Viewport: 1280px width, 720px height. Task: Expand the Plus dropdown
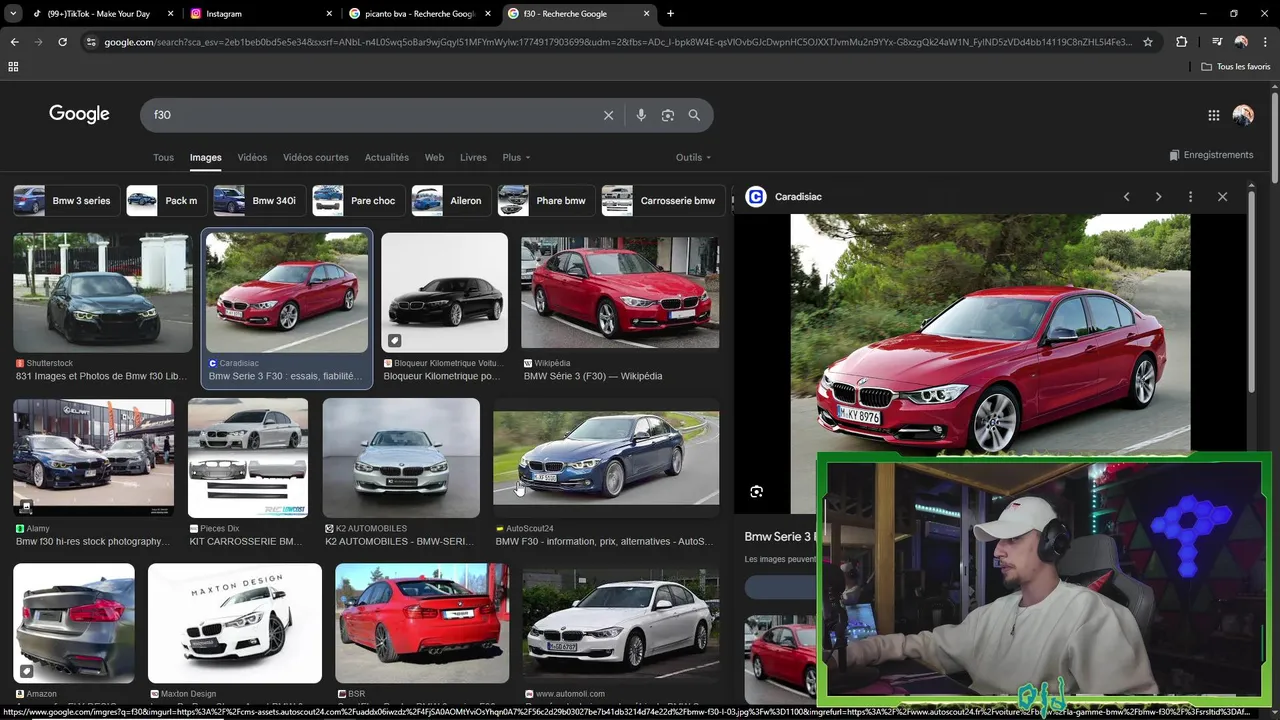516,157
